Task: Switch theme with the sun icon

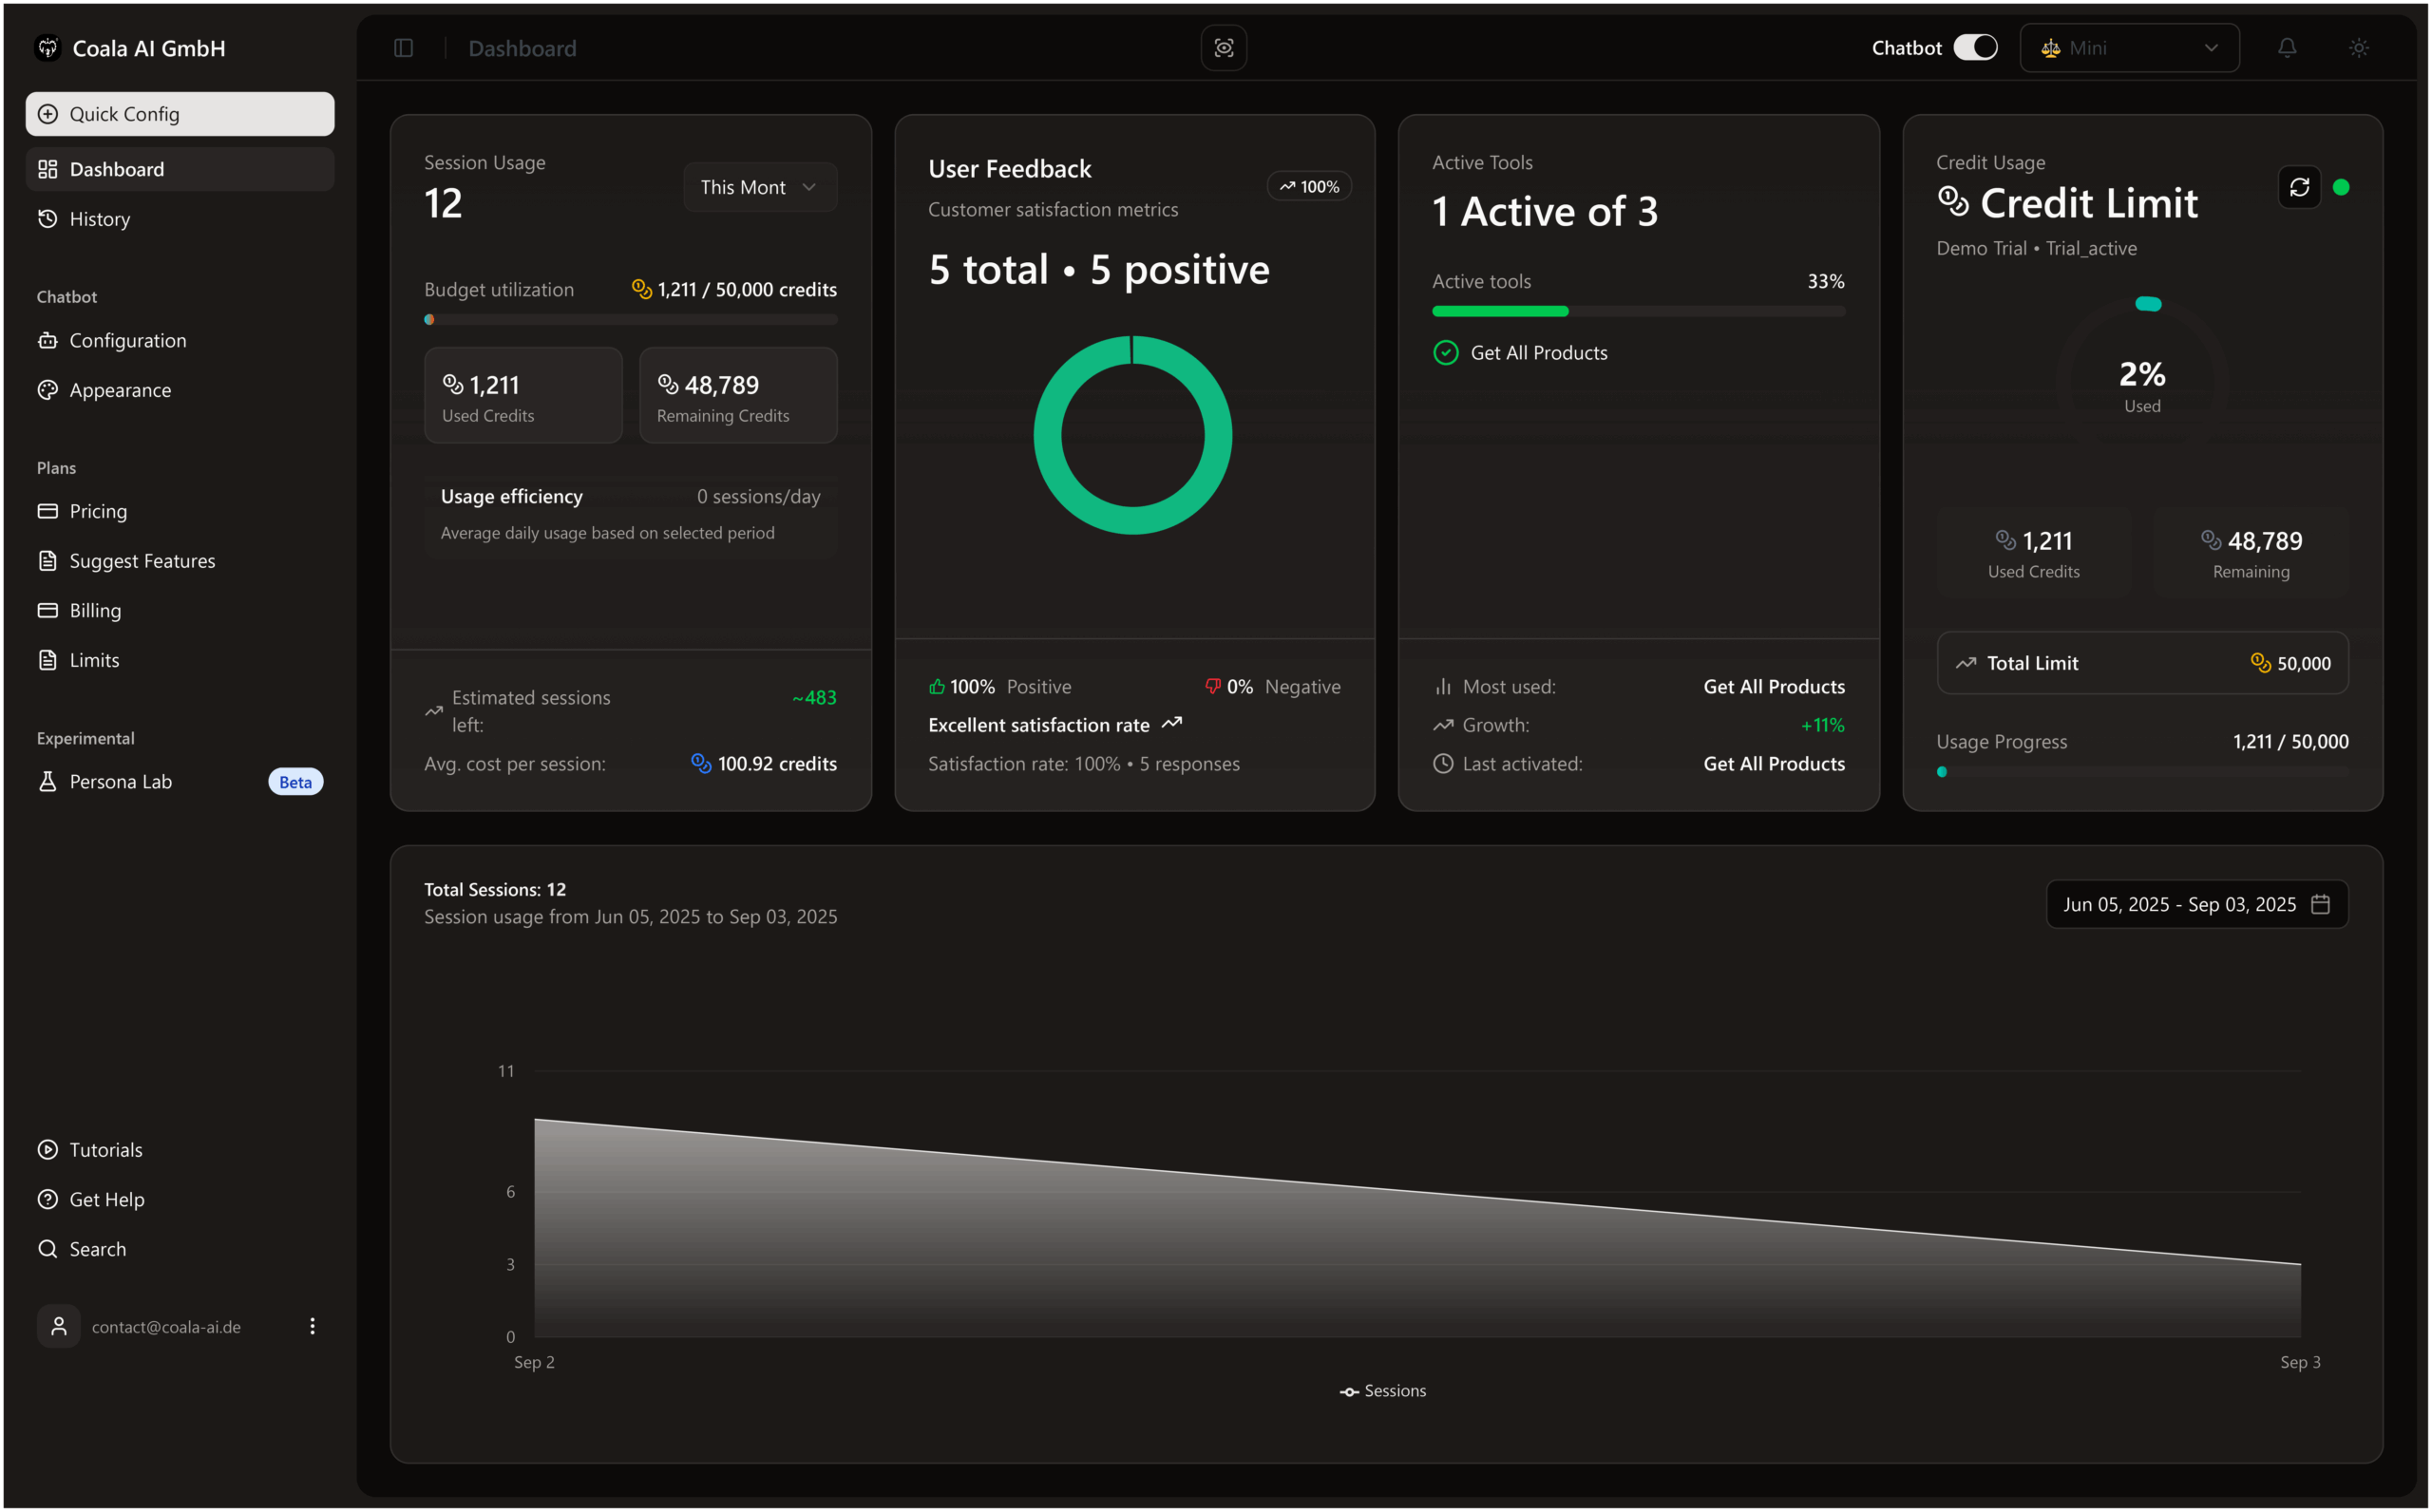Action: pyautogui.click(x=2358, y=48)
